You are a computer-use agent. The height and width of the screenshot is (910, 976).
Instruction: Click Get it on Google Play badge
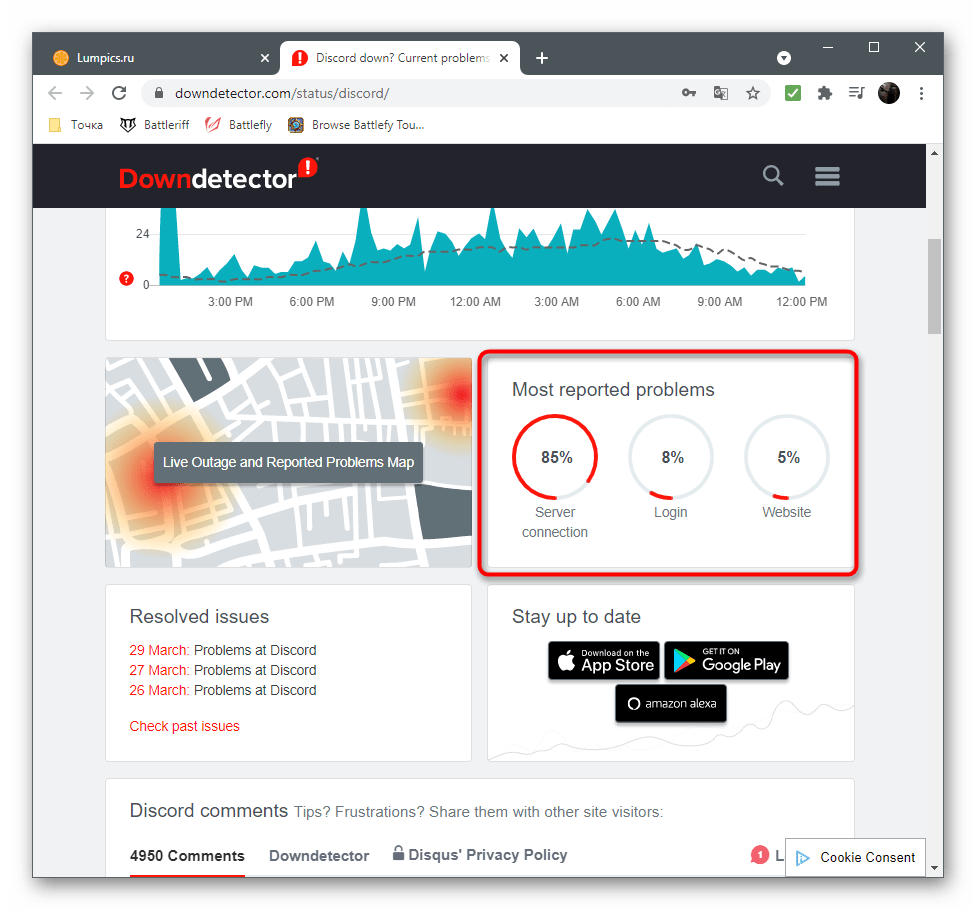pos(726,660)
